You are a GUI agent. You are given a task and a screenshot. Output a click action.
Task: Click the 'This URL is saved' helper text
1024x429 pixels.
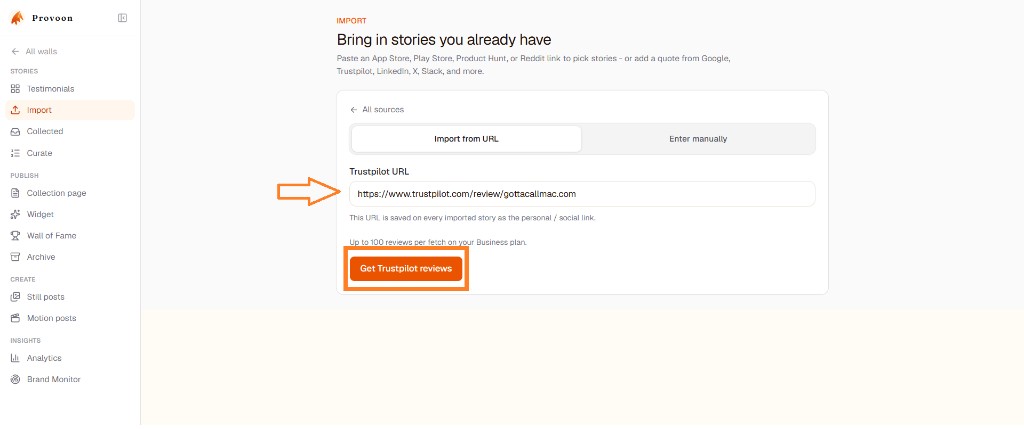[472, 217]
